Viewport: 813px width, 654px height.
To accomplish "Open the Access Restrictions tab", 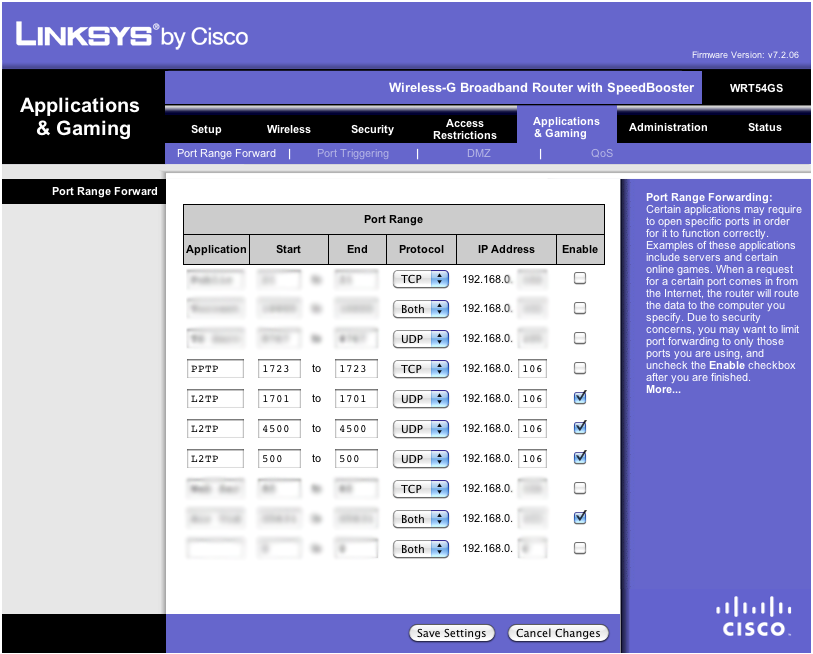I will click(x=465, y=129).
